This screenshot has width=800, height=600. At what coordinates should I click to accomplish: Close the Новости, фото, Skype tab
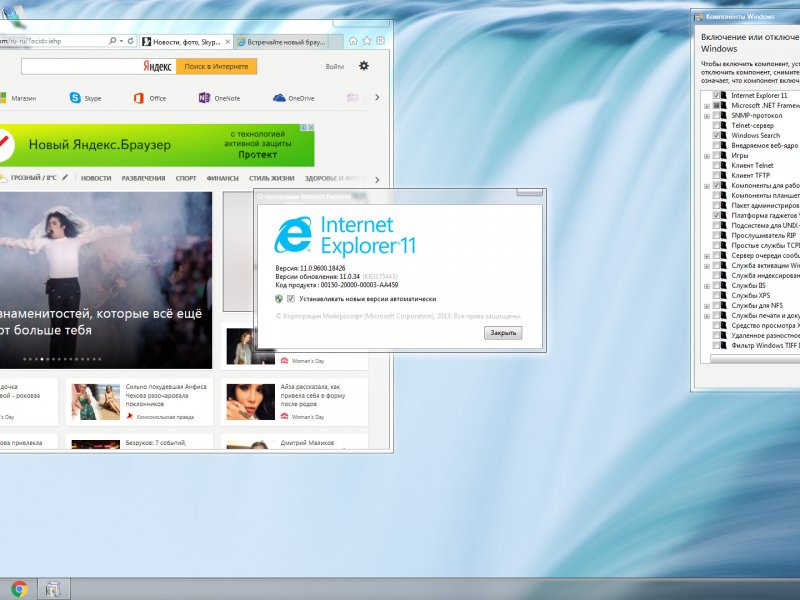[x=228, y=42]
